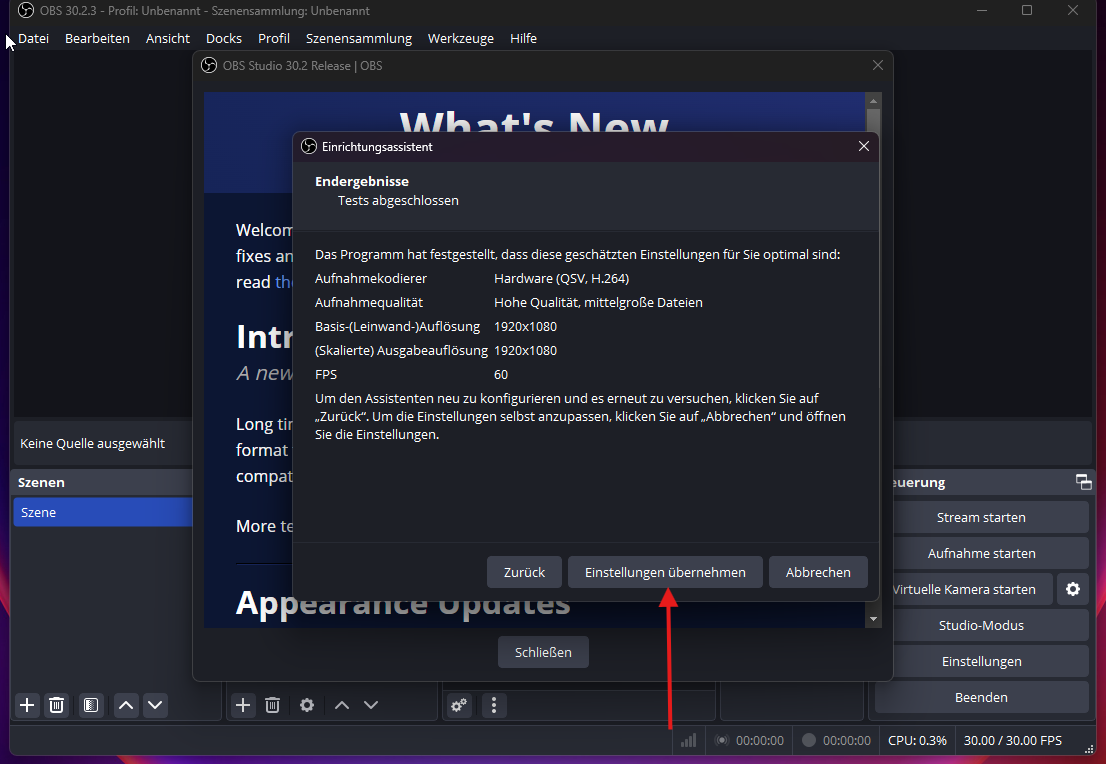Click the OBS logo in the Einrichtungsassistent title
The width and height of the screenshot is (1106, 764).
pyautogui.click(x=309, y=146)
